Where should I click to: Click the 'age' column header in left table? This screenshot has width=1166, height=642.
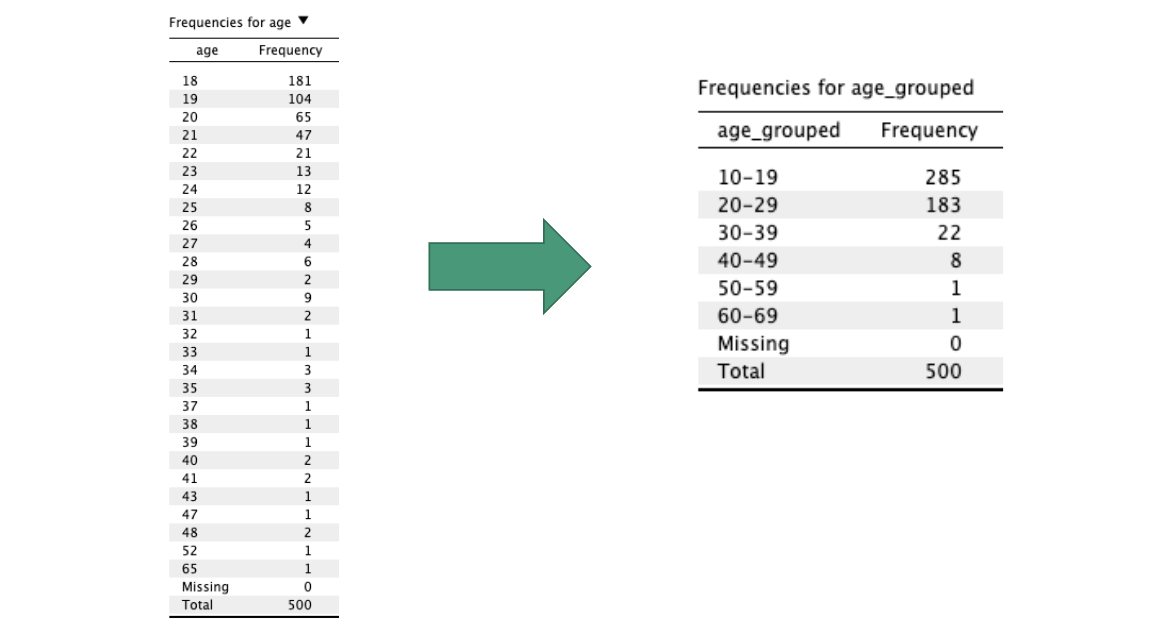click(207, 50)
